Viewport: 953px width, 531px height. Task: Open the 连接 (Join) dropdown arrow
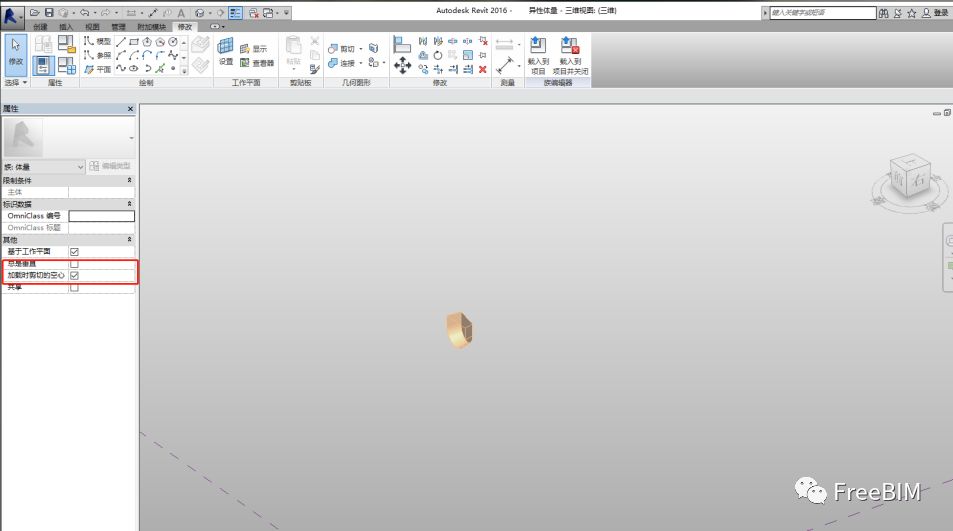tap(361, 63)
